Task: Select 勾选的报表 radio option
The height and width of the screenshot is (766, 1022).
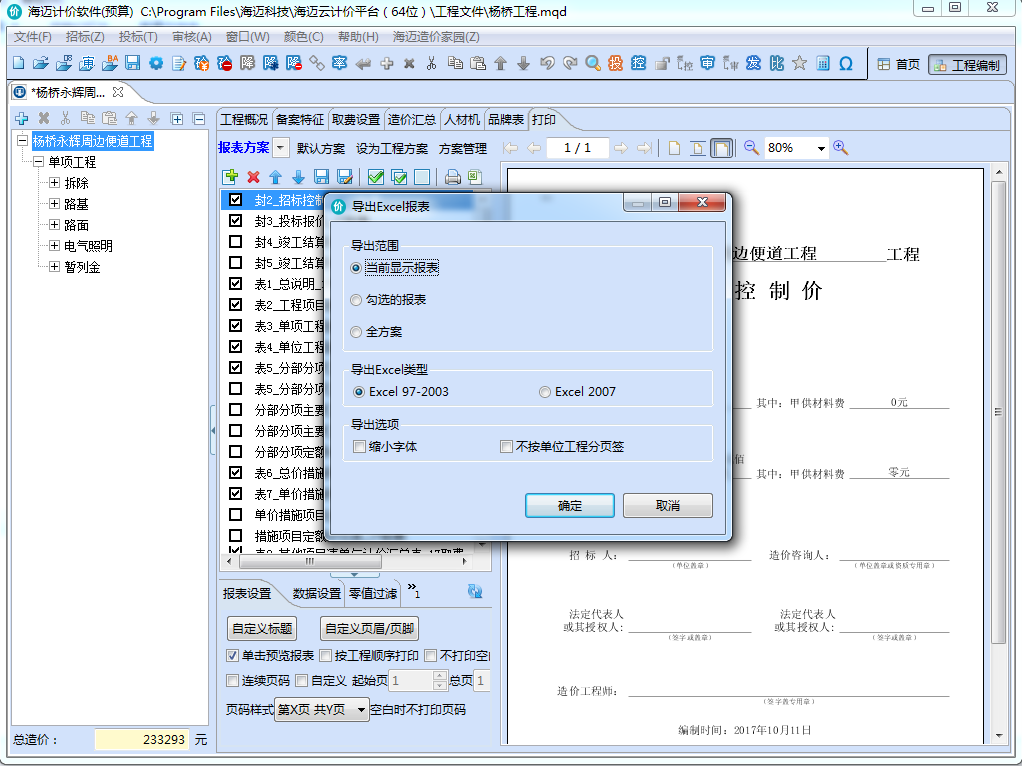Action: (356, 300)
